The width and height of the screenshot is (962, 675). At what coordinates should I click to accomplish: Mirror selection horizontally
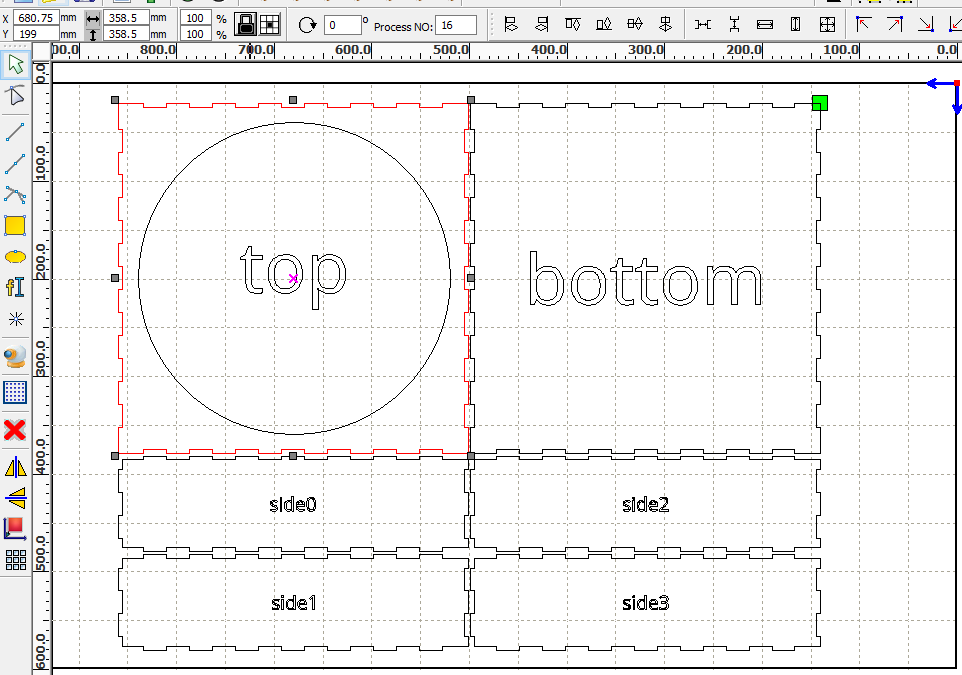coord(15,468)
